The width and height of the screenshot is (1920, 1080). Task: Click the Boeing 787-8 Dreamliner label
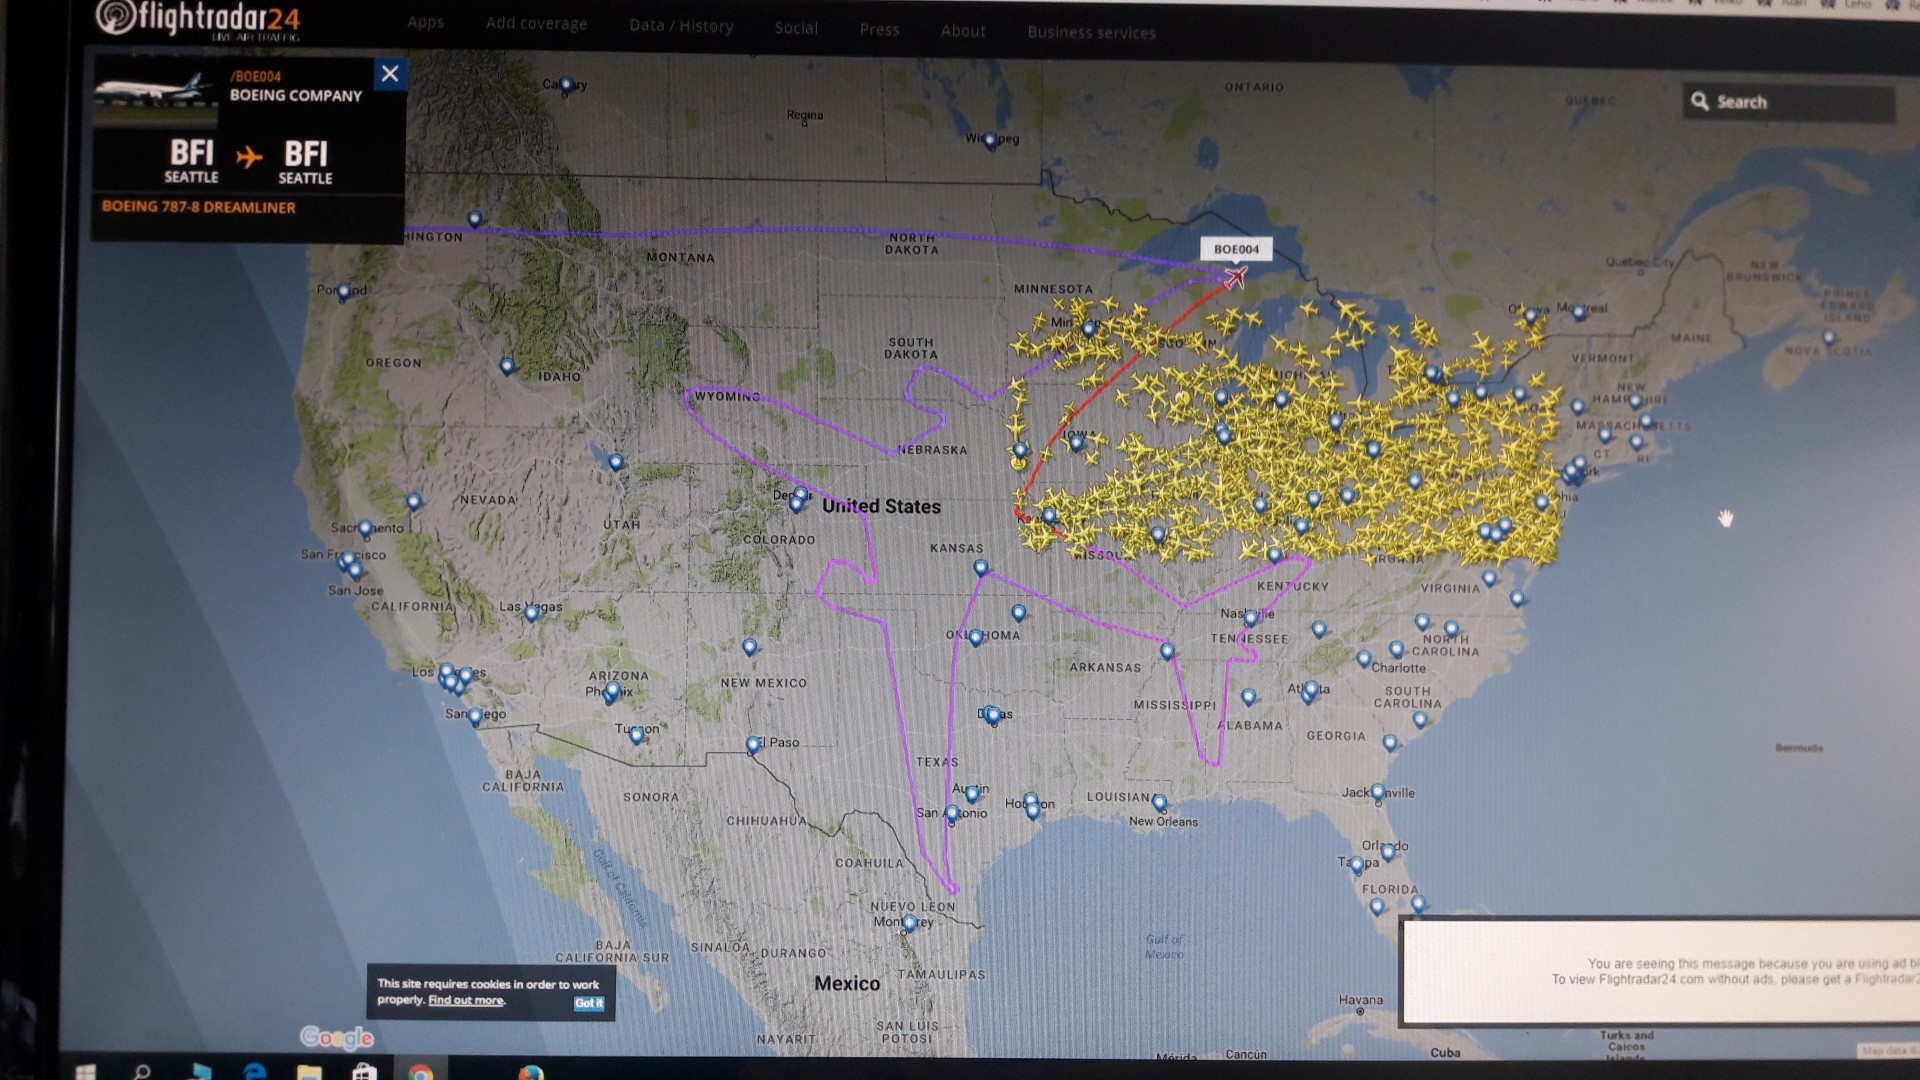click(x=199, y=207)
